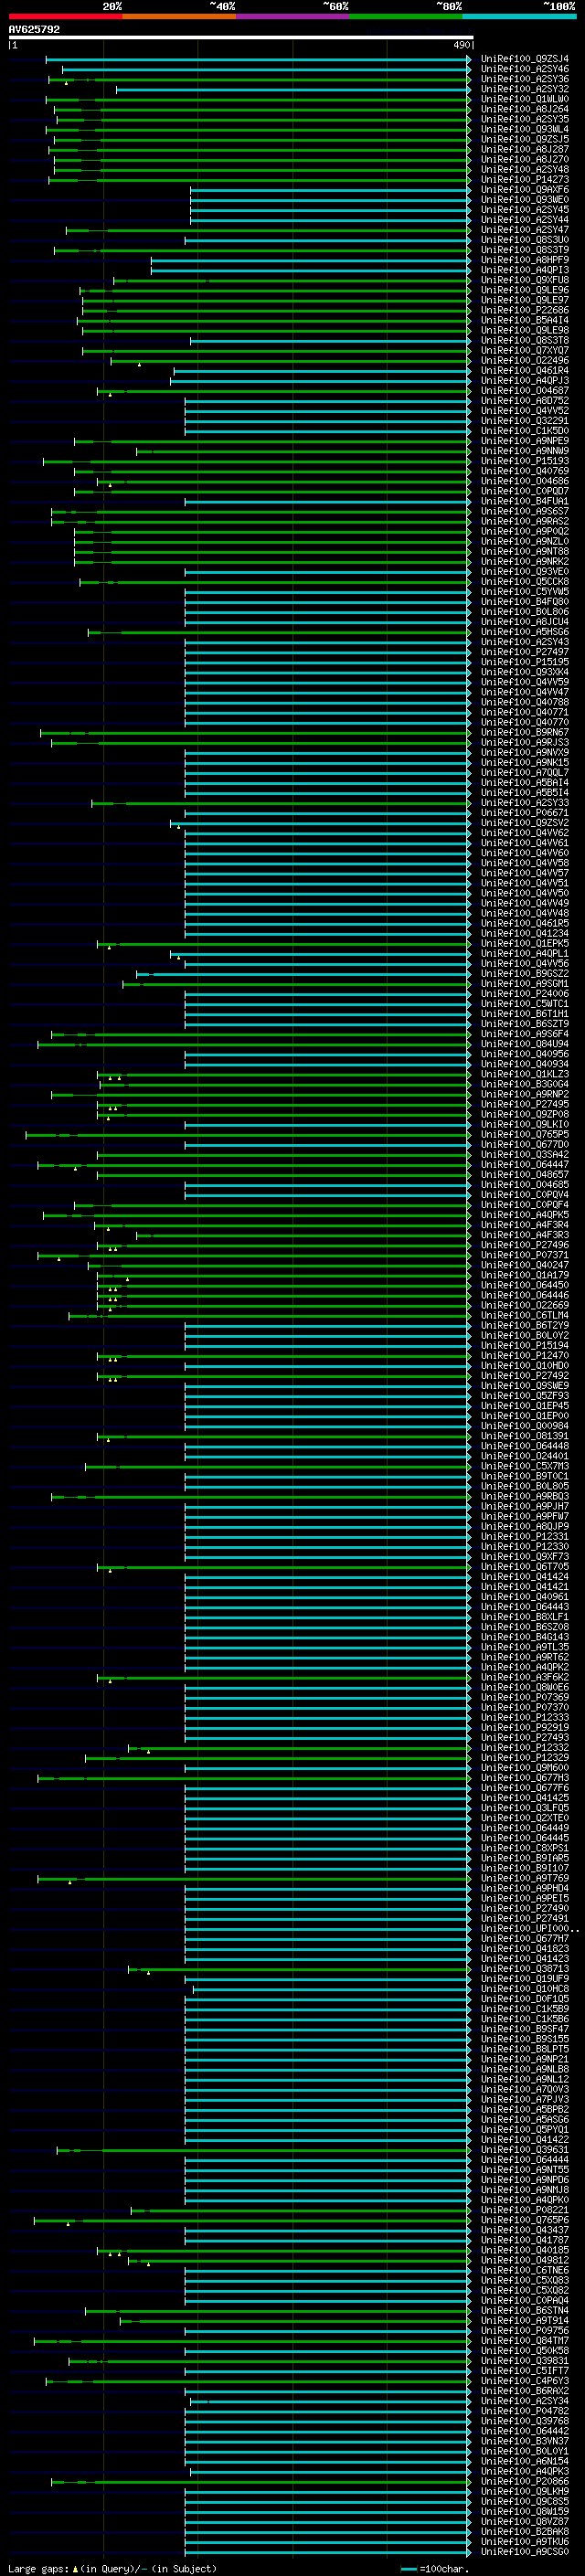Screen dimensions: 585x2576
Task: Select label UniRef100_B2BAK8
Action: pyautogui.click(x=524, y=2532)
